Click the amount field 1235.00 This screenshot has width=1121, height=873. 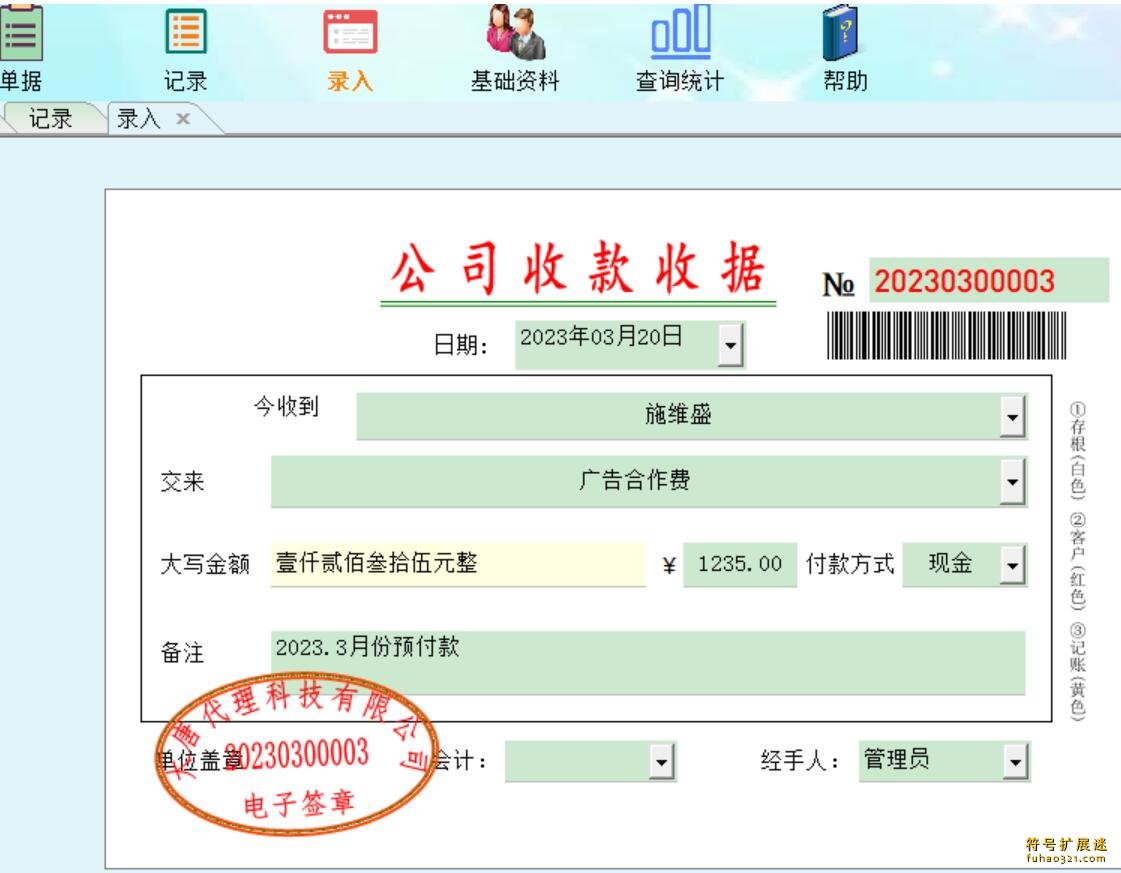point(740,564)
